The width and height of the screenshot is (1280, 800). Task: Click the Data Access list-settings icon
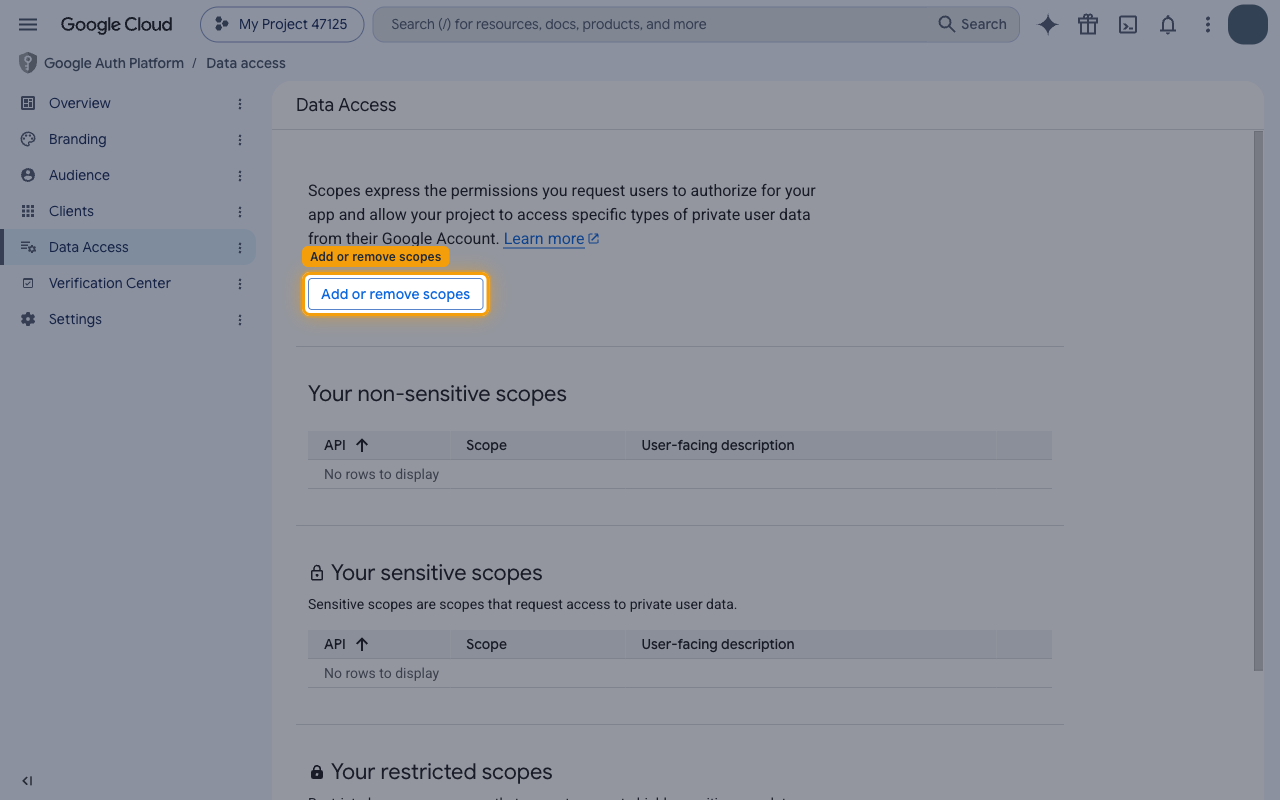(x=28, y=247)
